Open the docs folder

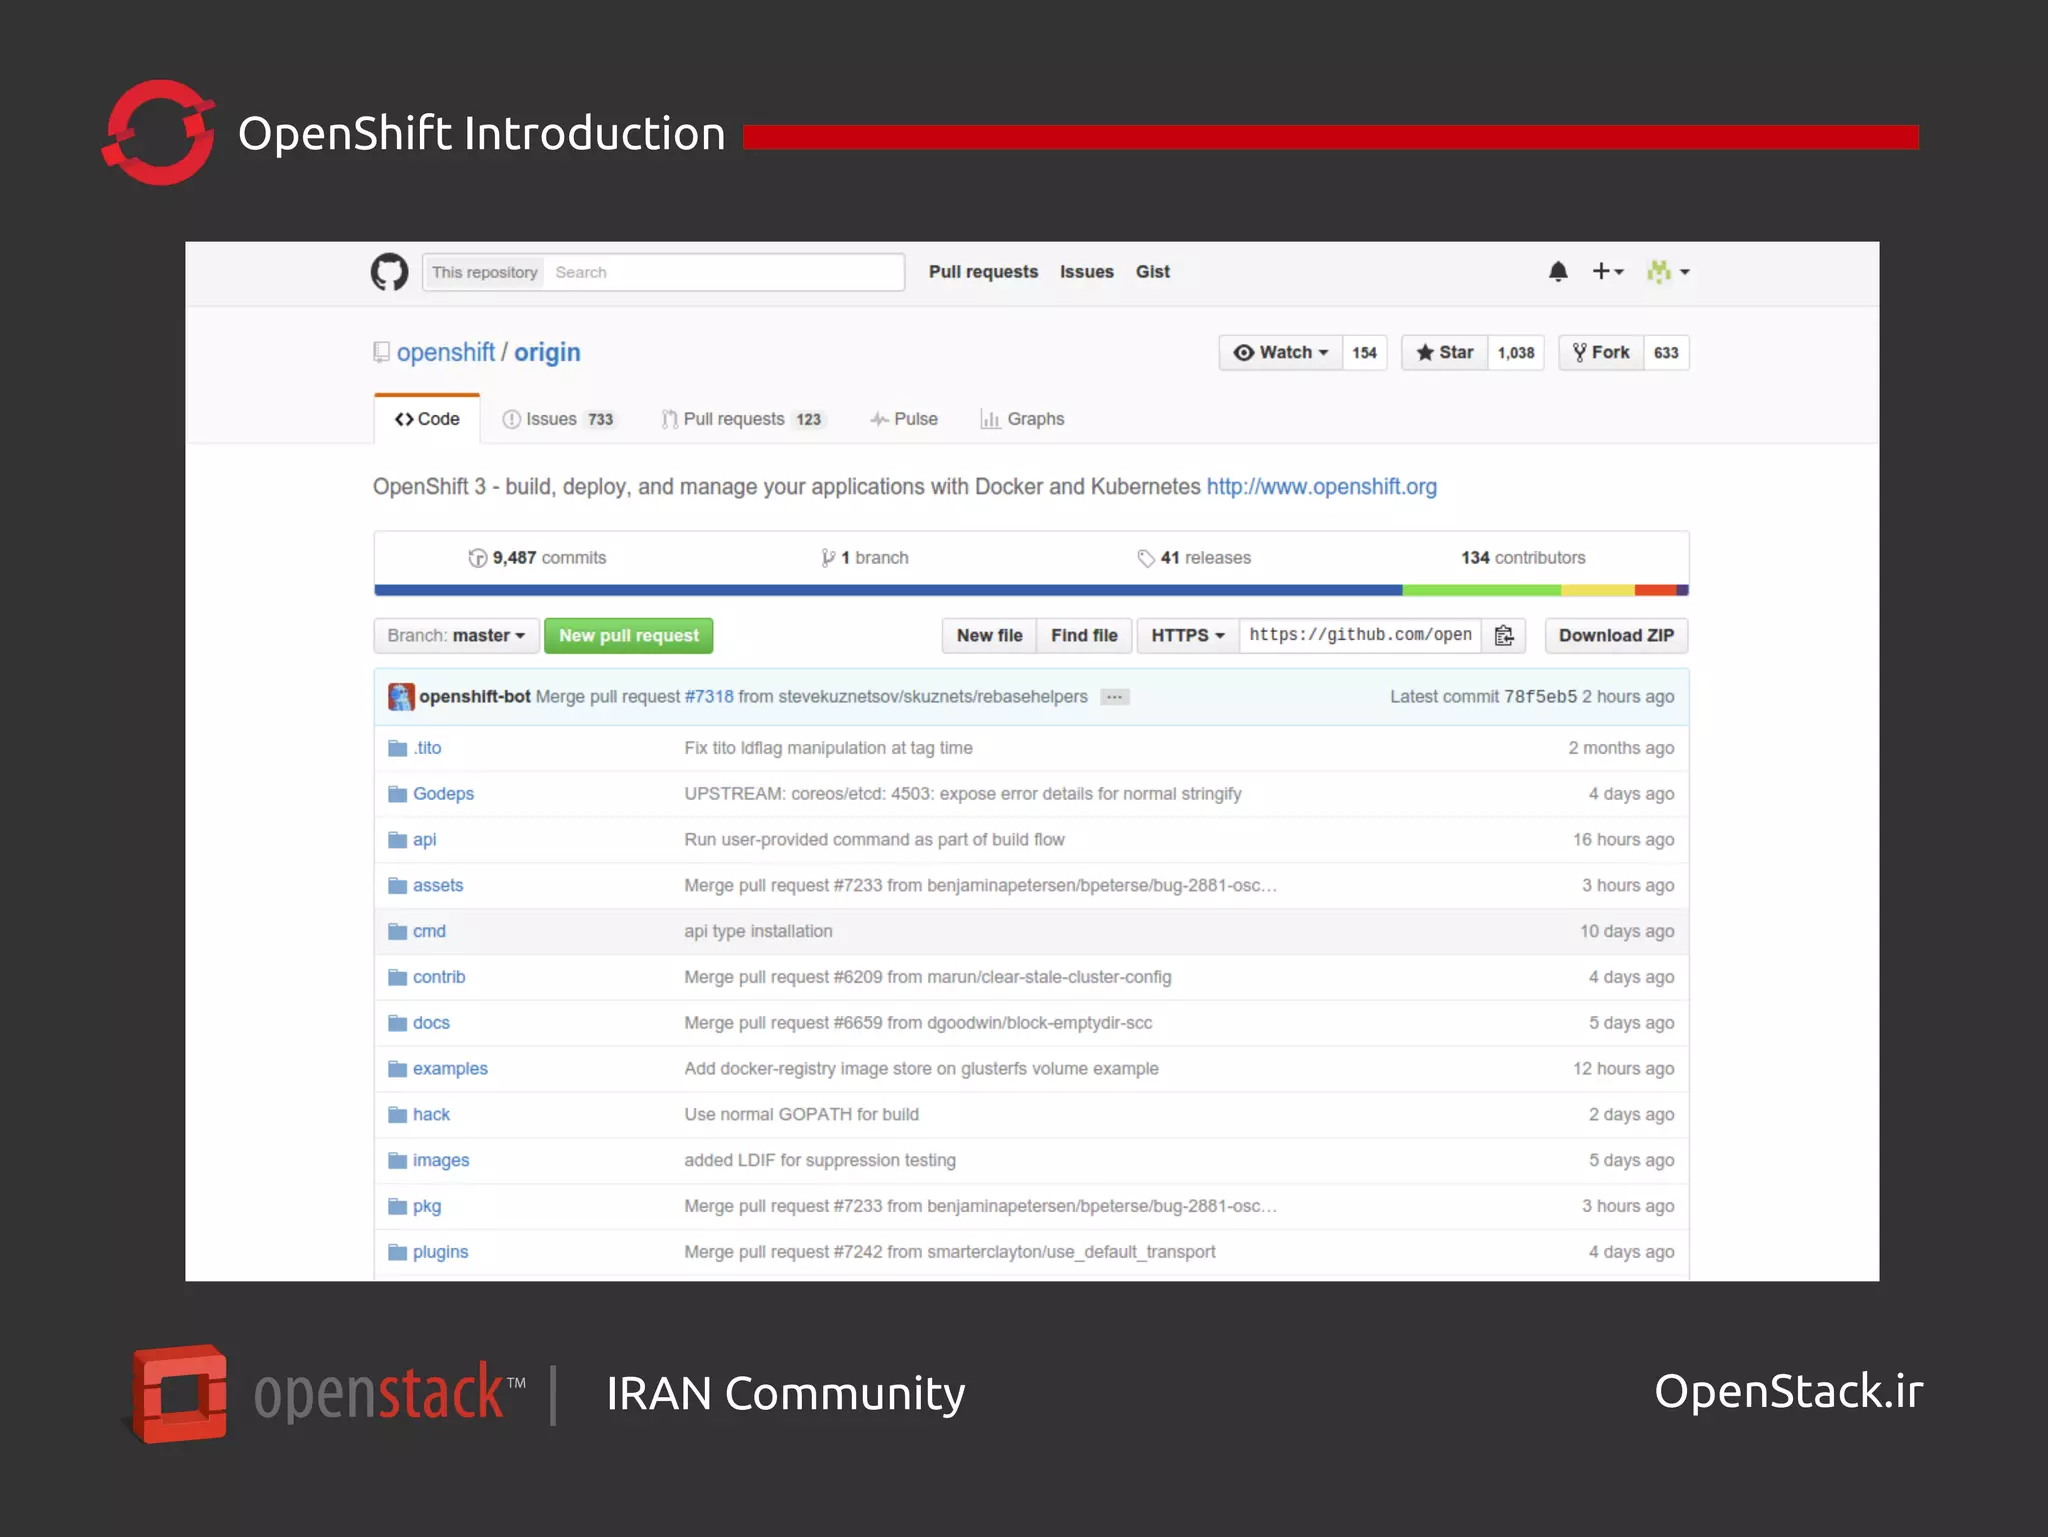pyautogui.click(x=431, y=1023)
